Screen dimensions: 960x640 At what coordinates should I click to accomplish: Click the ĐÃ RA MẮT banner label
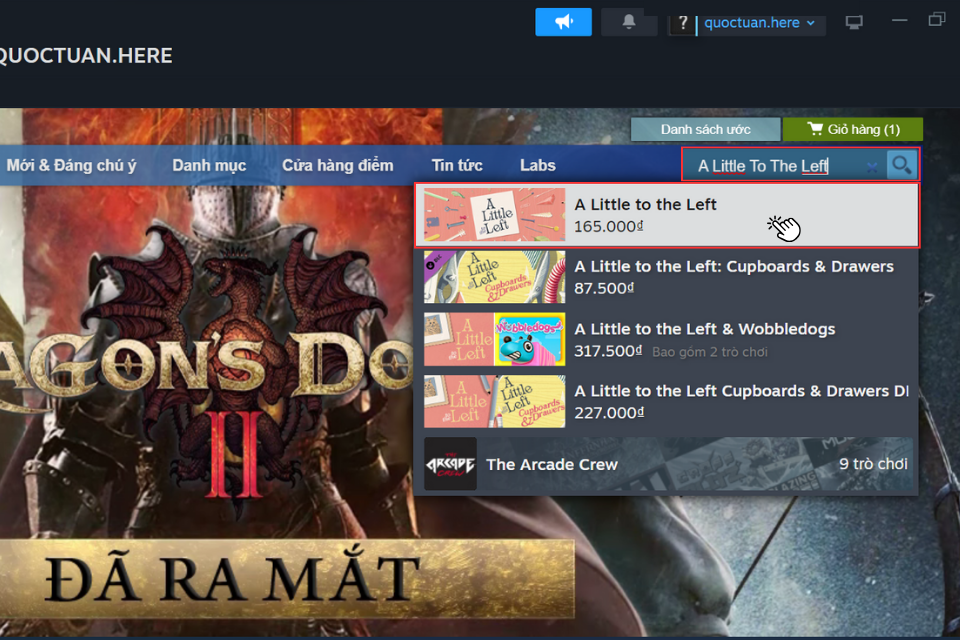coord(233,578)
